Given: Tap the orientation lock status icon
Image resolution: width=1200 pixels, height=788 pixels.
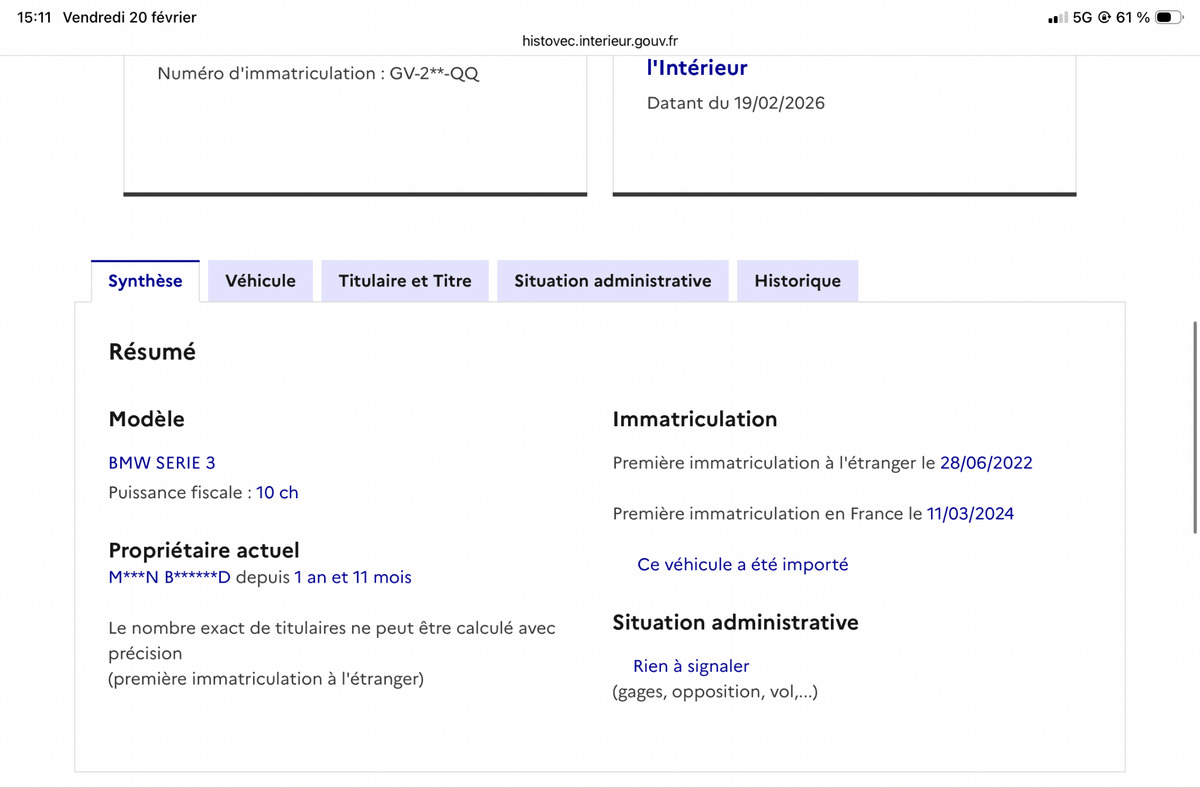Looking at the screenshot, I should coord(1104,18).
